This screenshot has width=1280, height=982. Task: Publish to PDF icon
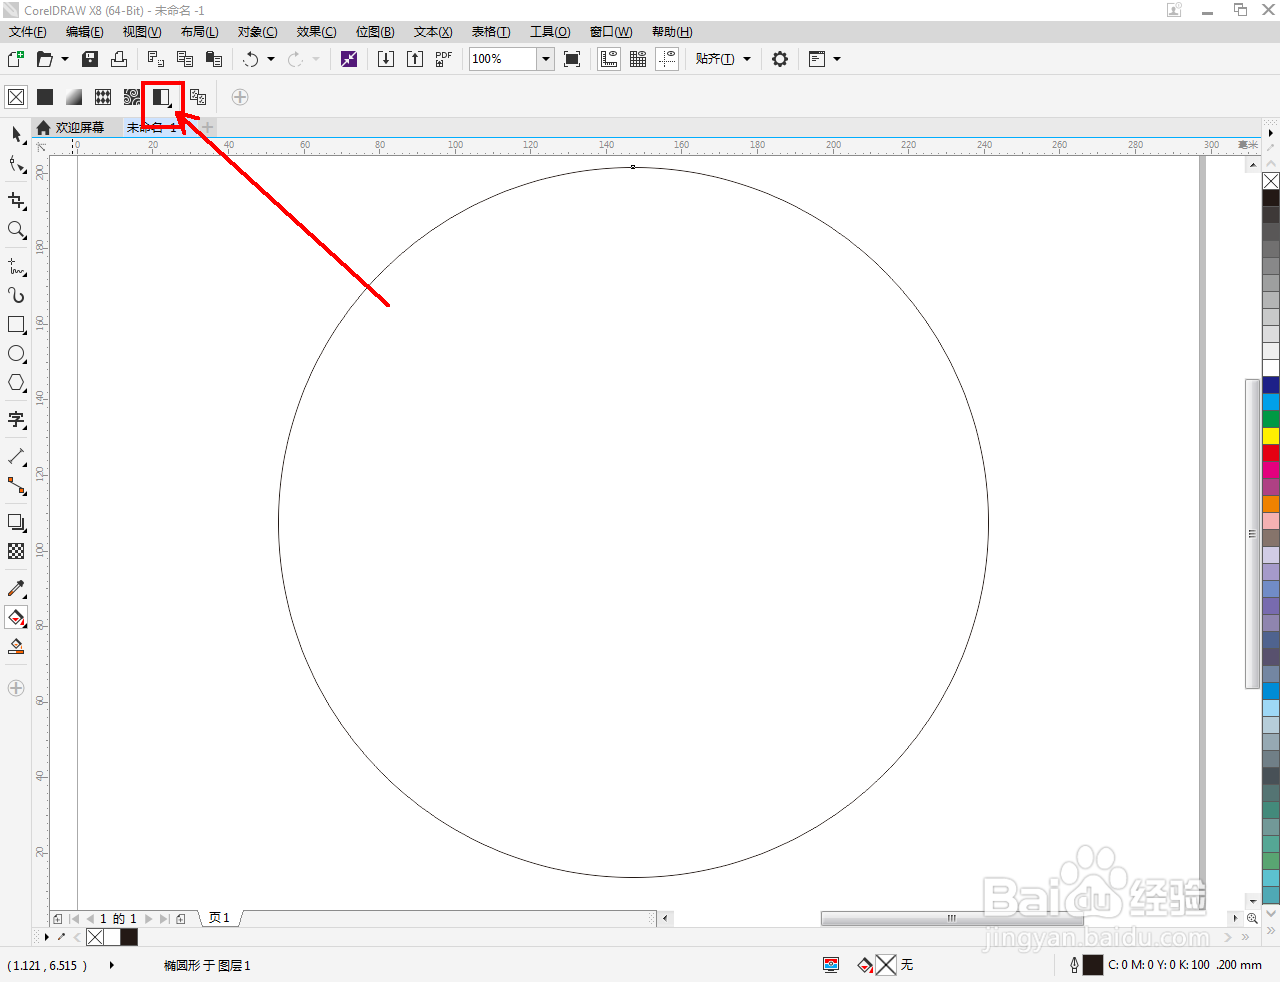click(x=443, y=59)
